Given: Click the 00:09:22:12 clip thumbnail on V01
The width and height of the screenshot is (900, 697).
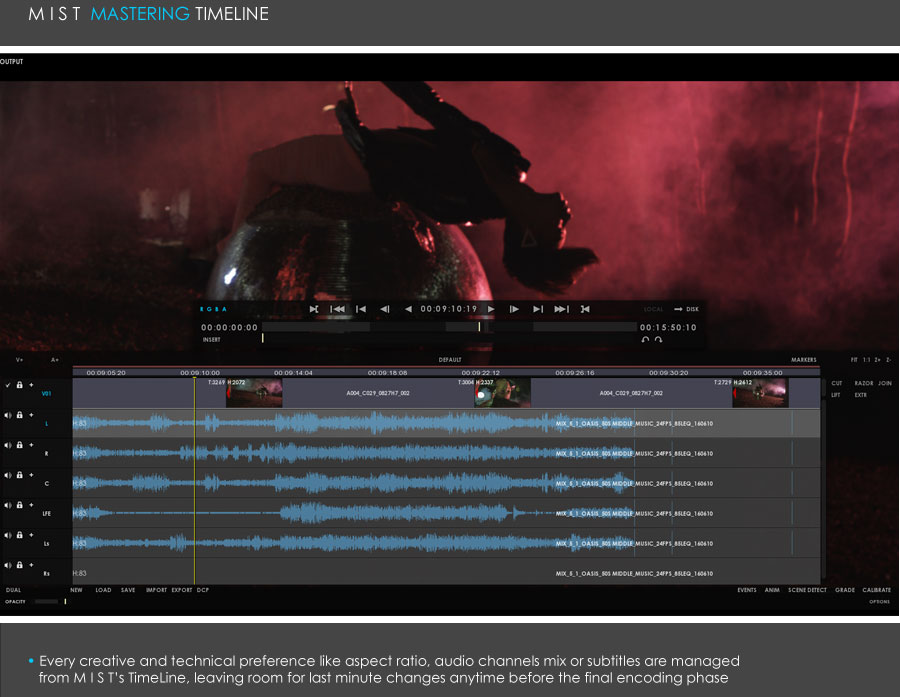Looking at the screenshot, I should 502,393.
